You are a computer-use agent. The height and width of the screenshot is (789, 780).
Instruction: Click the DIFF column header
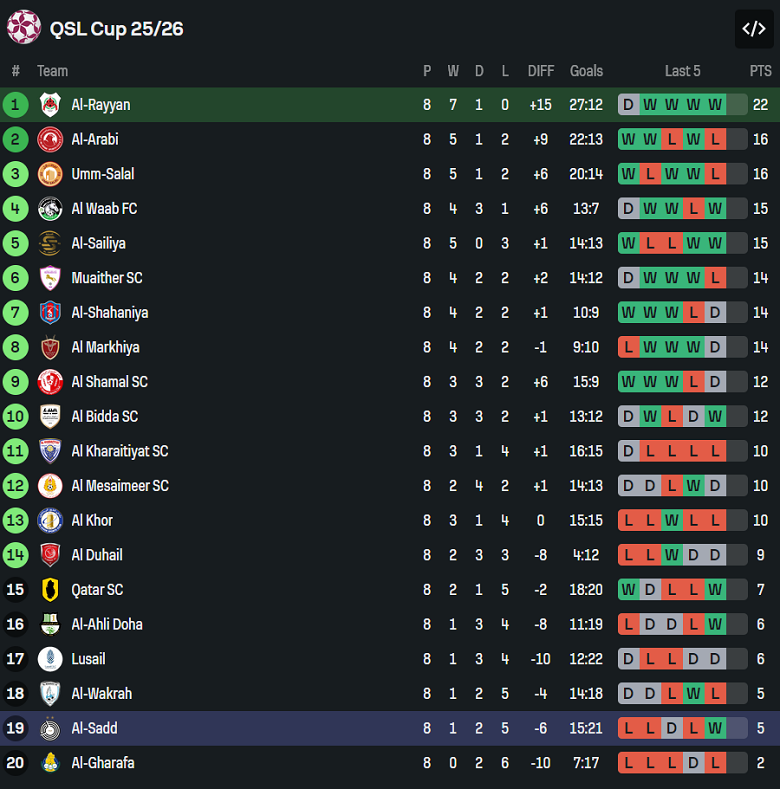point(541,71)
